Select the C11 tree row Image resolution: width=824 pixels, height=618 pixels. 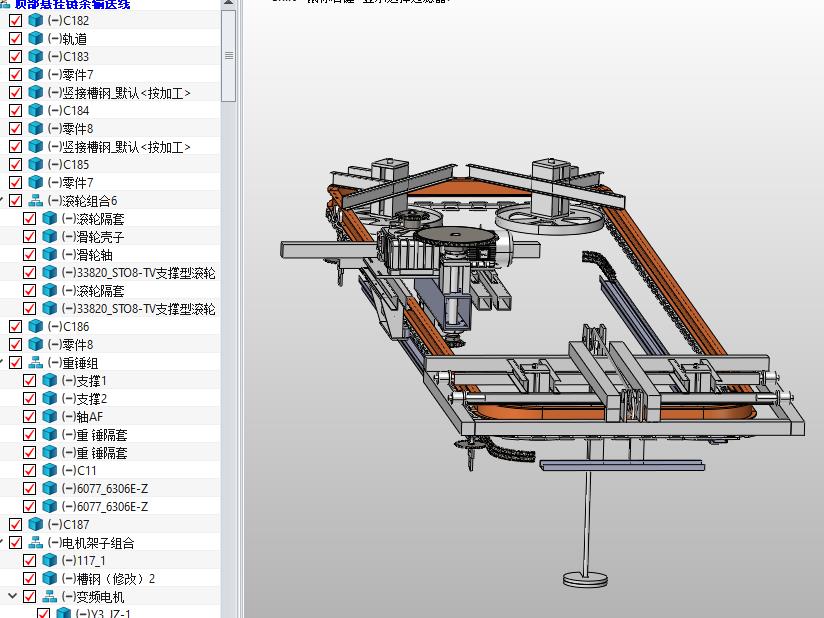point(110,470)
